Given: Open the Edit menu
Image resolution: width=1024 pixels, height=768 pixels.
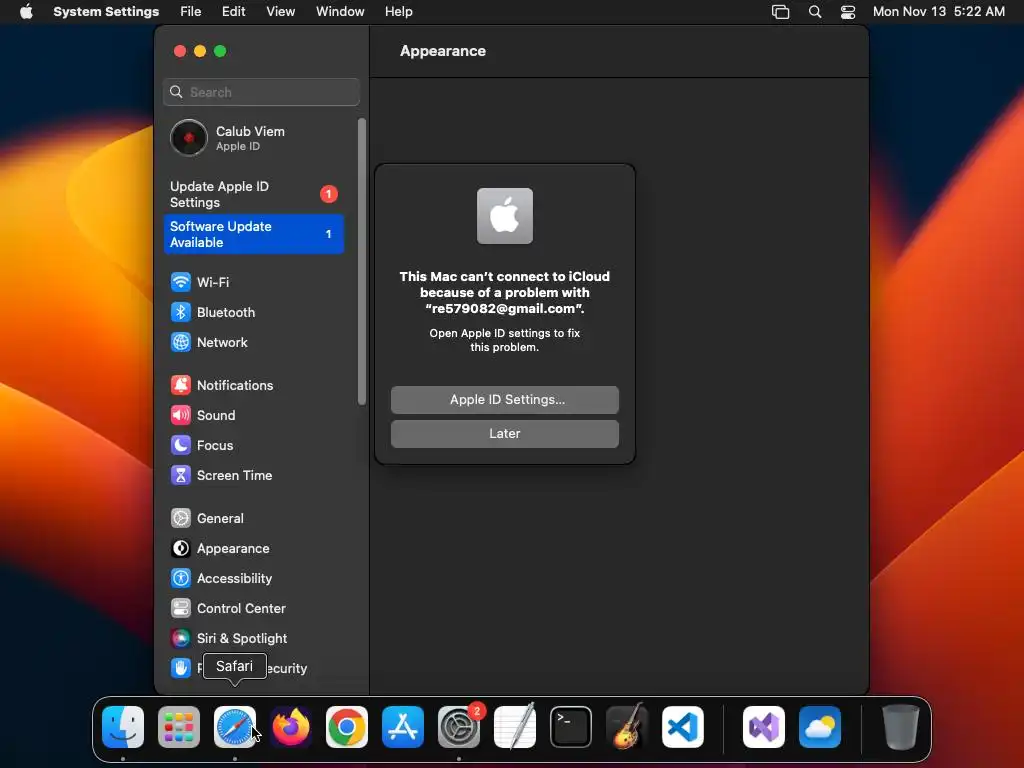Looking at the screenshot, I should click(233, 12).
